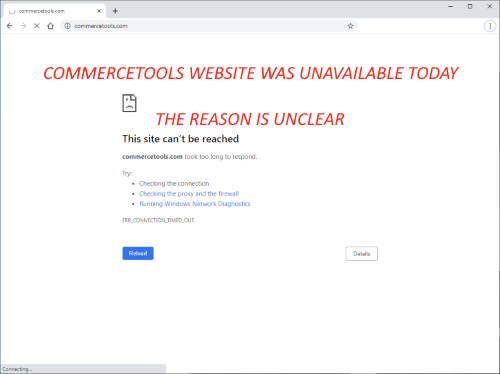Open the Chrome three-dot menu

click(490, 26)
